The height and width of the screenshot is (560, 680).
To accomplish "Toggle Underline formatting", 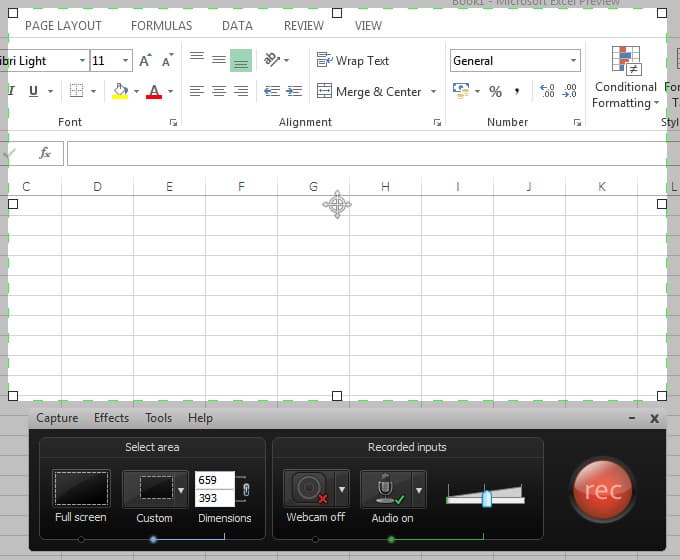I will coord(33,91).
